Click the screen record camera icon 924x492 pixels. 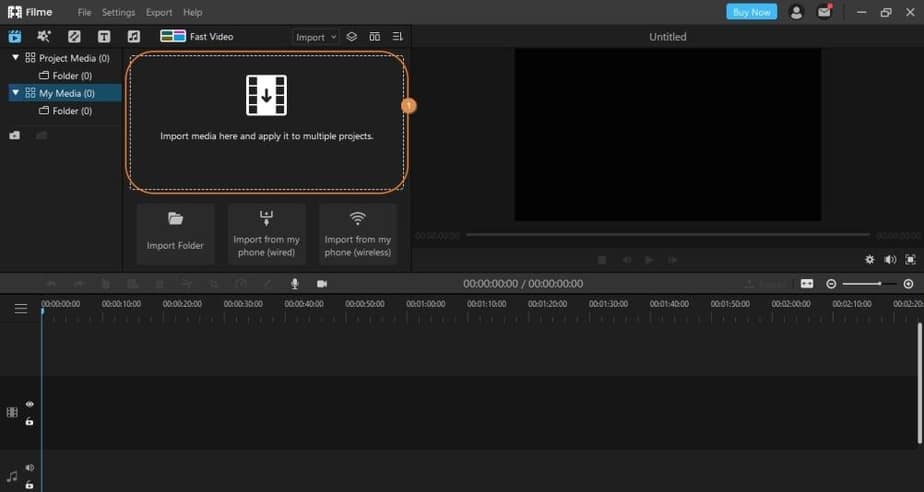point(322,283)
